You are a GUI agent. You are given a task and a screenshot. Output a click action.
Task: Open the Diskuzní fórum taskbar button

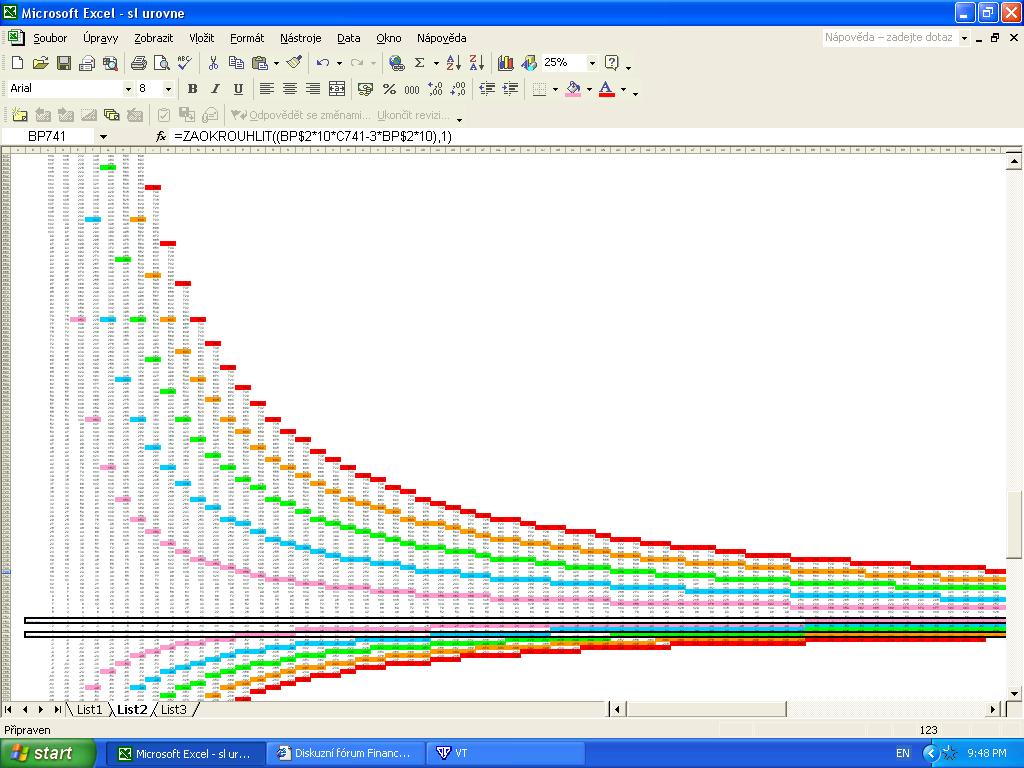(x=343, y=753)
